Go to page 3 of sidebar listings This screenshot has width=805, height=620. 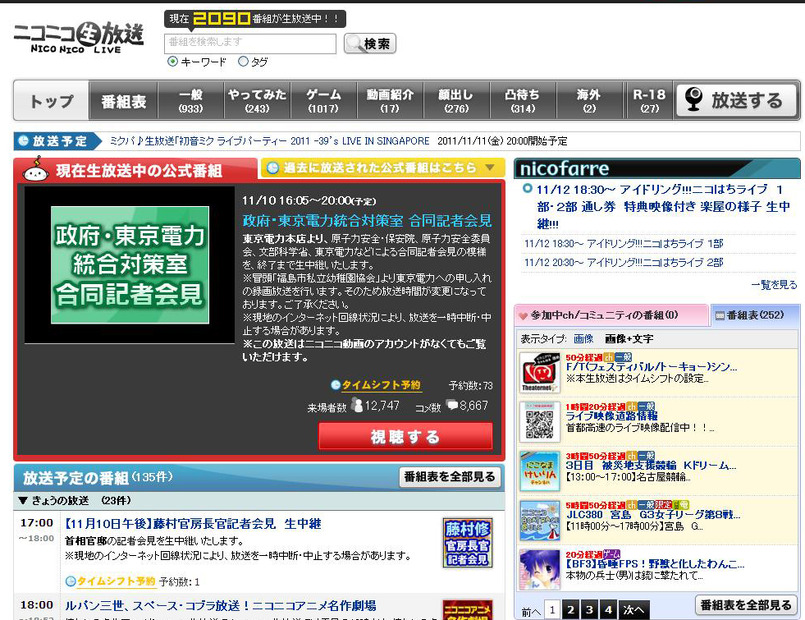pos(589,610)
